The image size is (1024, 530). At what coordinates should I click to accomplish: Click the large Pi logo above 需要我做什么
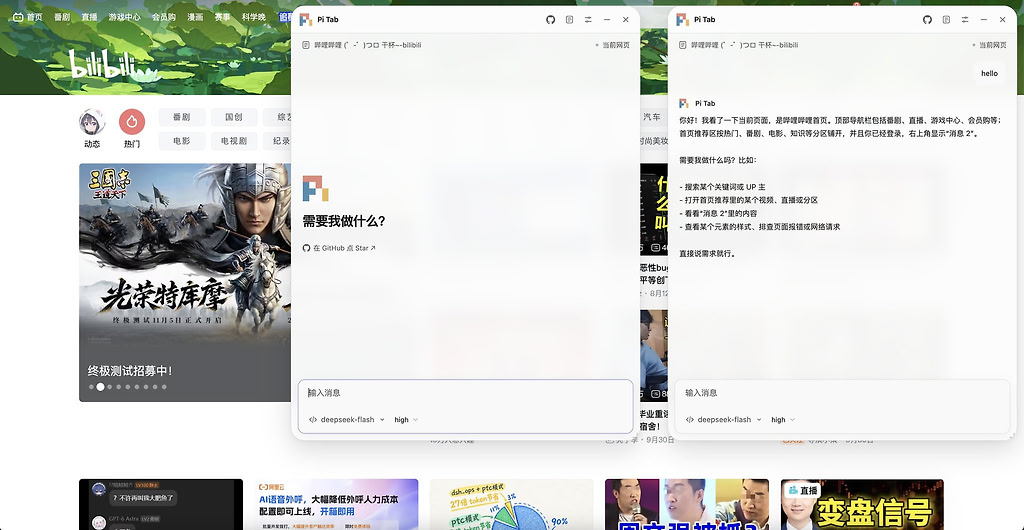(315, 188)
